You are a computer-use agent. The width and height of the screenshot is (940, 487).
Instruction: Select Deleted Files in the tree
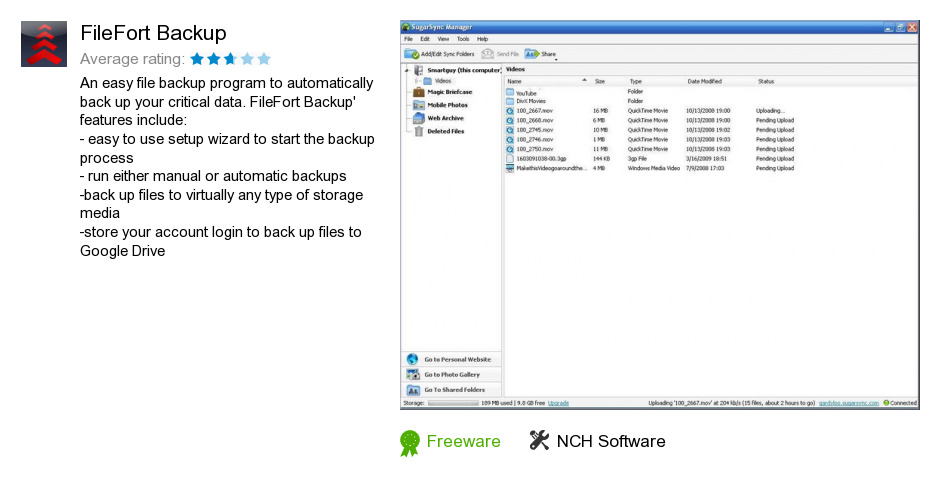(x=445, y=131)
